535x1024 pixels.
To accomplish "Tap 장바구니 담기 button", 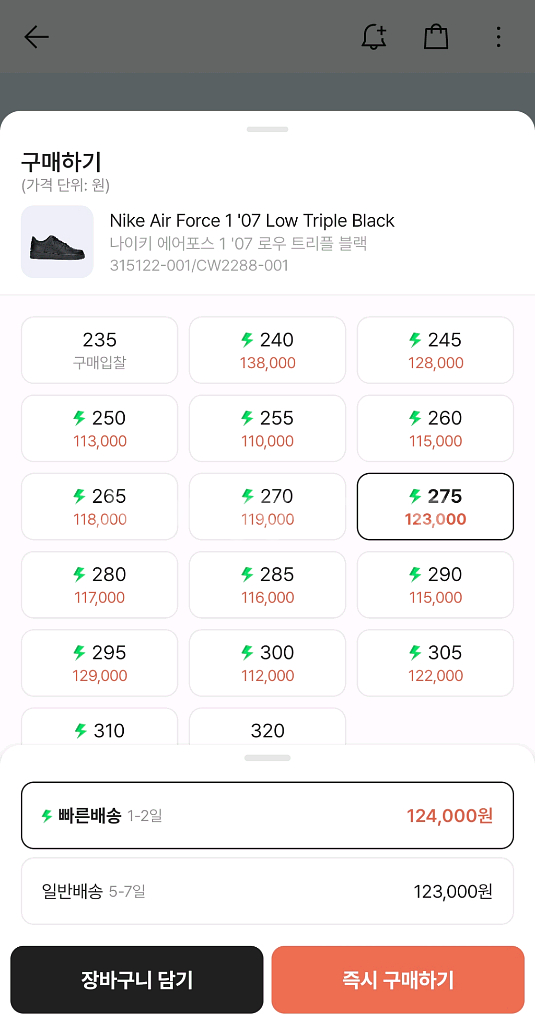I will coord(137,980).
